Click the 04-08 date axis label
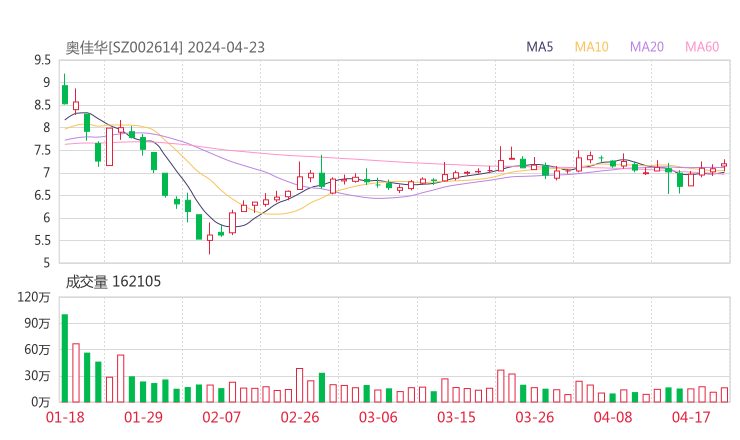Screen dimensions: 740x440 pyautogui.click(x=613, y=417)
